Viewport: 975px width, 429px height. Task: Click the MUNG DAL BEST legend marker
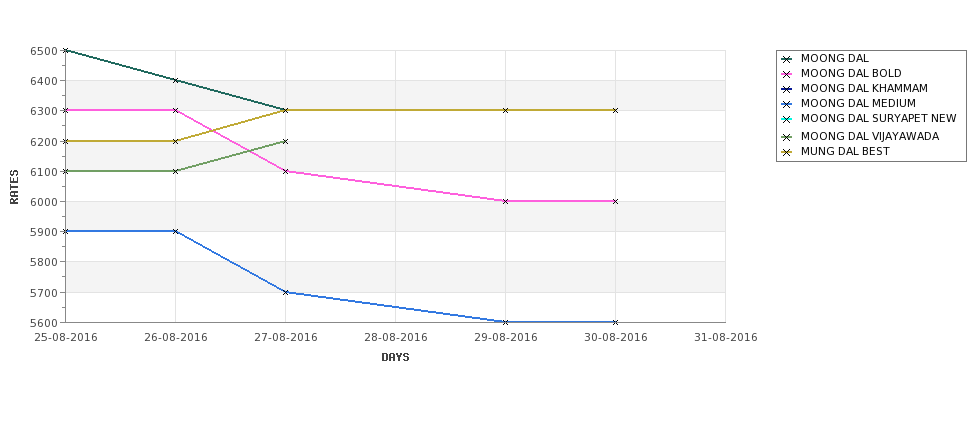click(x=787, y=152)
